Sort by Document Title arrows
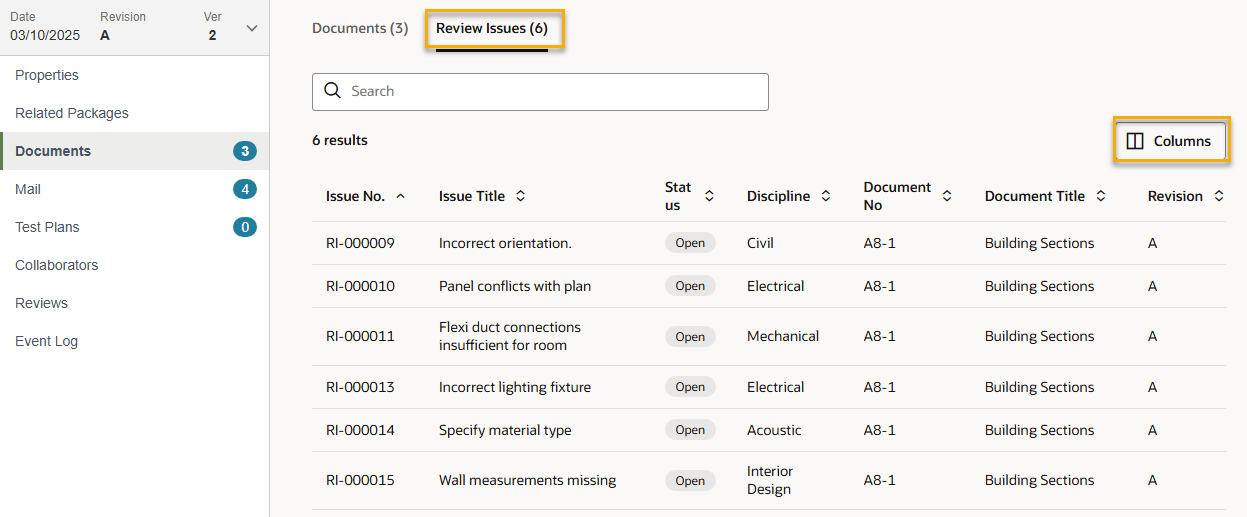This screenshot has width=1247, height=517. coord(1101,196)
